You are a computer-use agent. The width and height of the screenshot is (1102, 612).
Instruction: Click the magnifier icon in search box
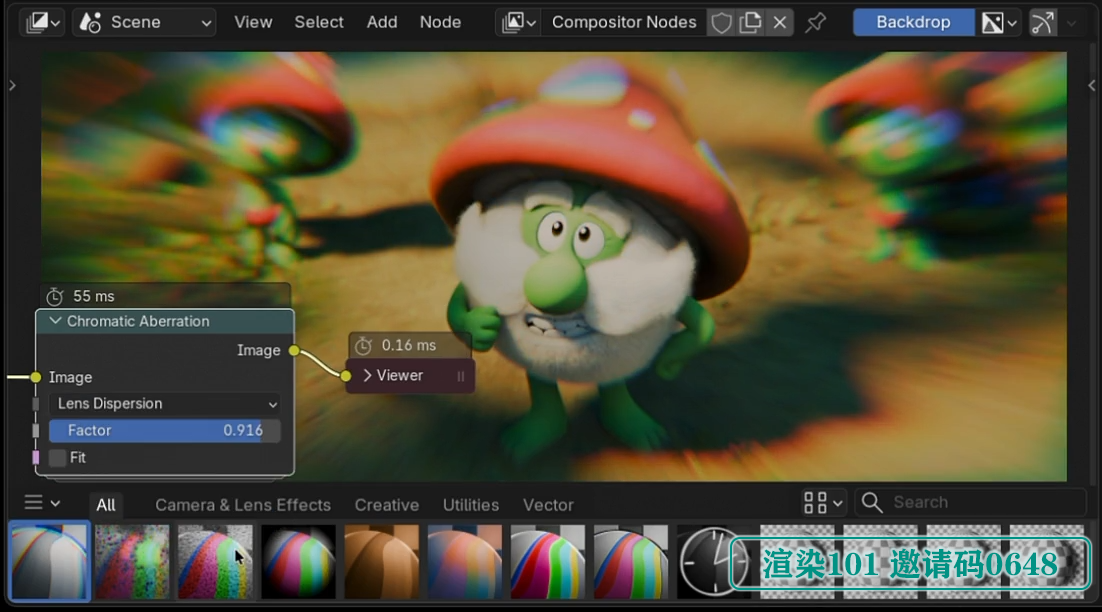click(x=871, y=502)
